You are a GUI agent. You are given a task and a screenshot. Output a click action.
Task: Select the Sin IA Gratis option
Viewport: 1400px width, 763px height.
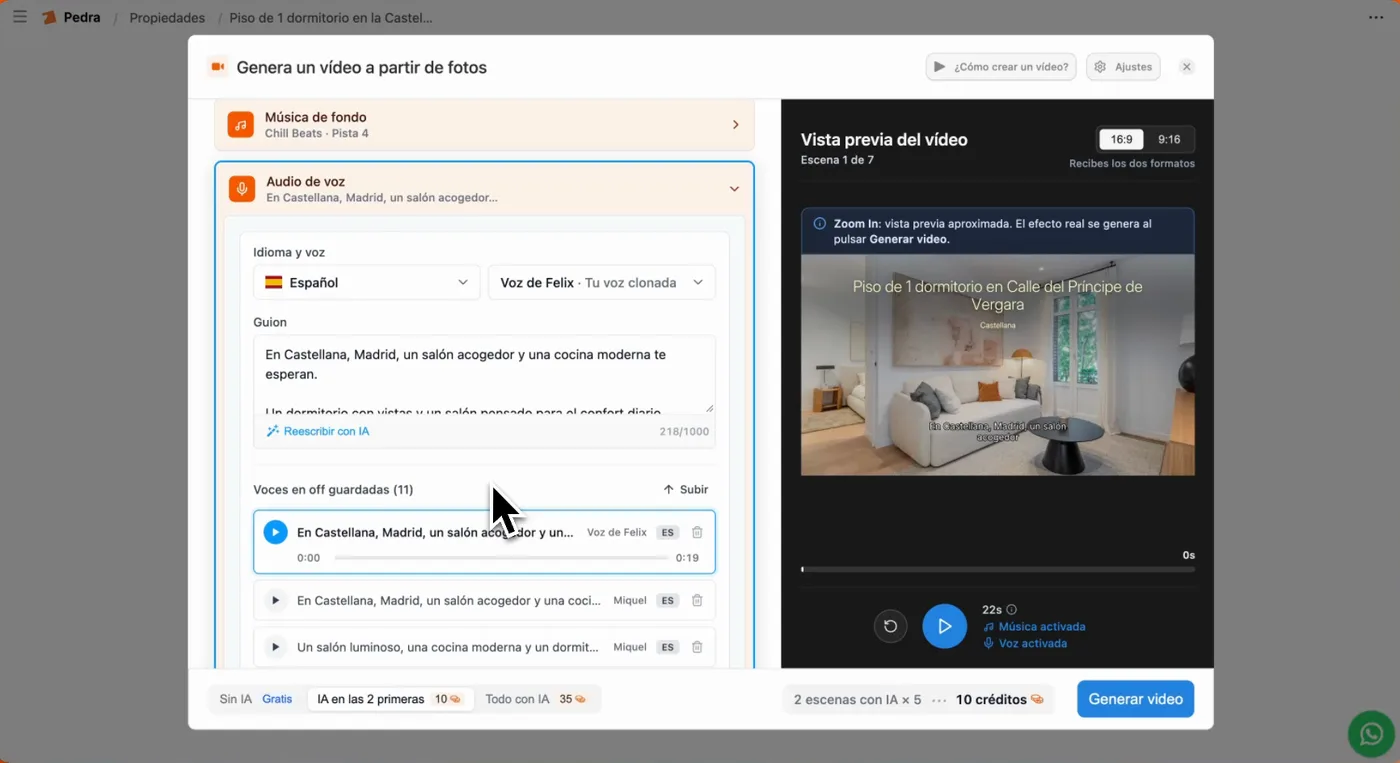[x=256, y=699]
